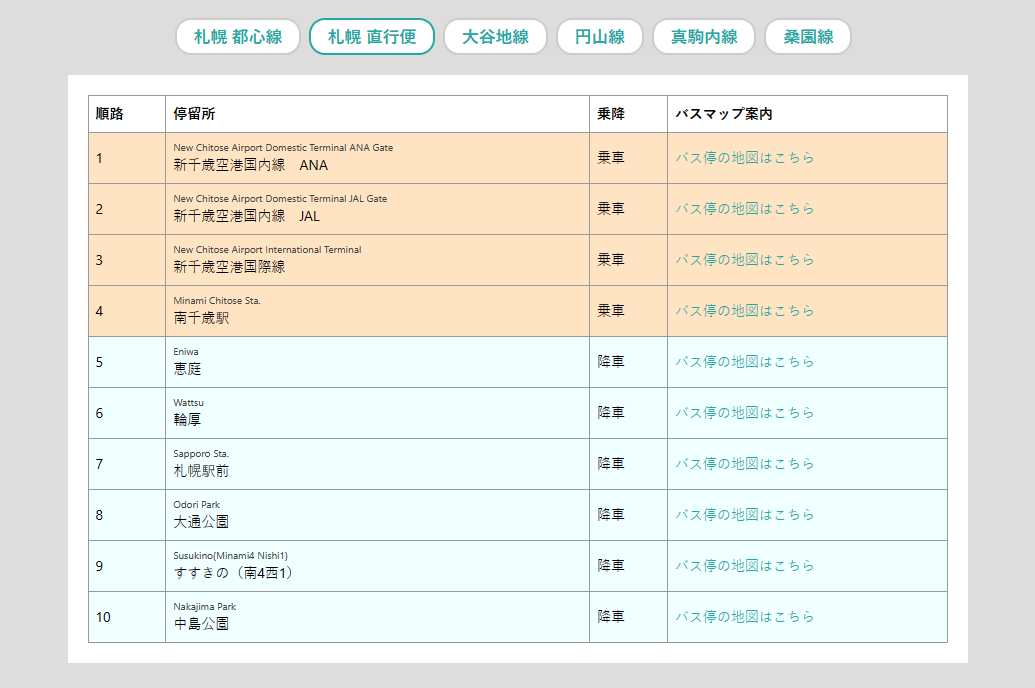
Task: Select the 桑園線 tab
Action: click(x=808, y=36)
